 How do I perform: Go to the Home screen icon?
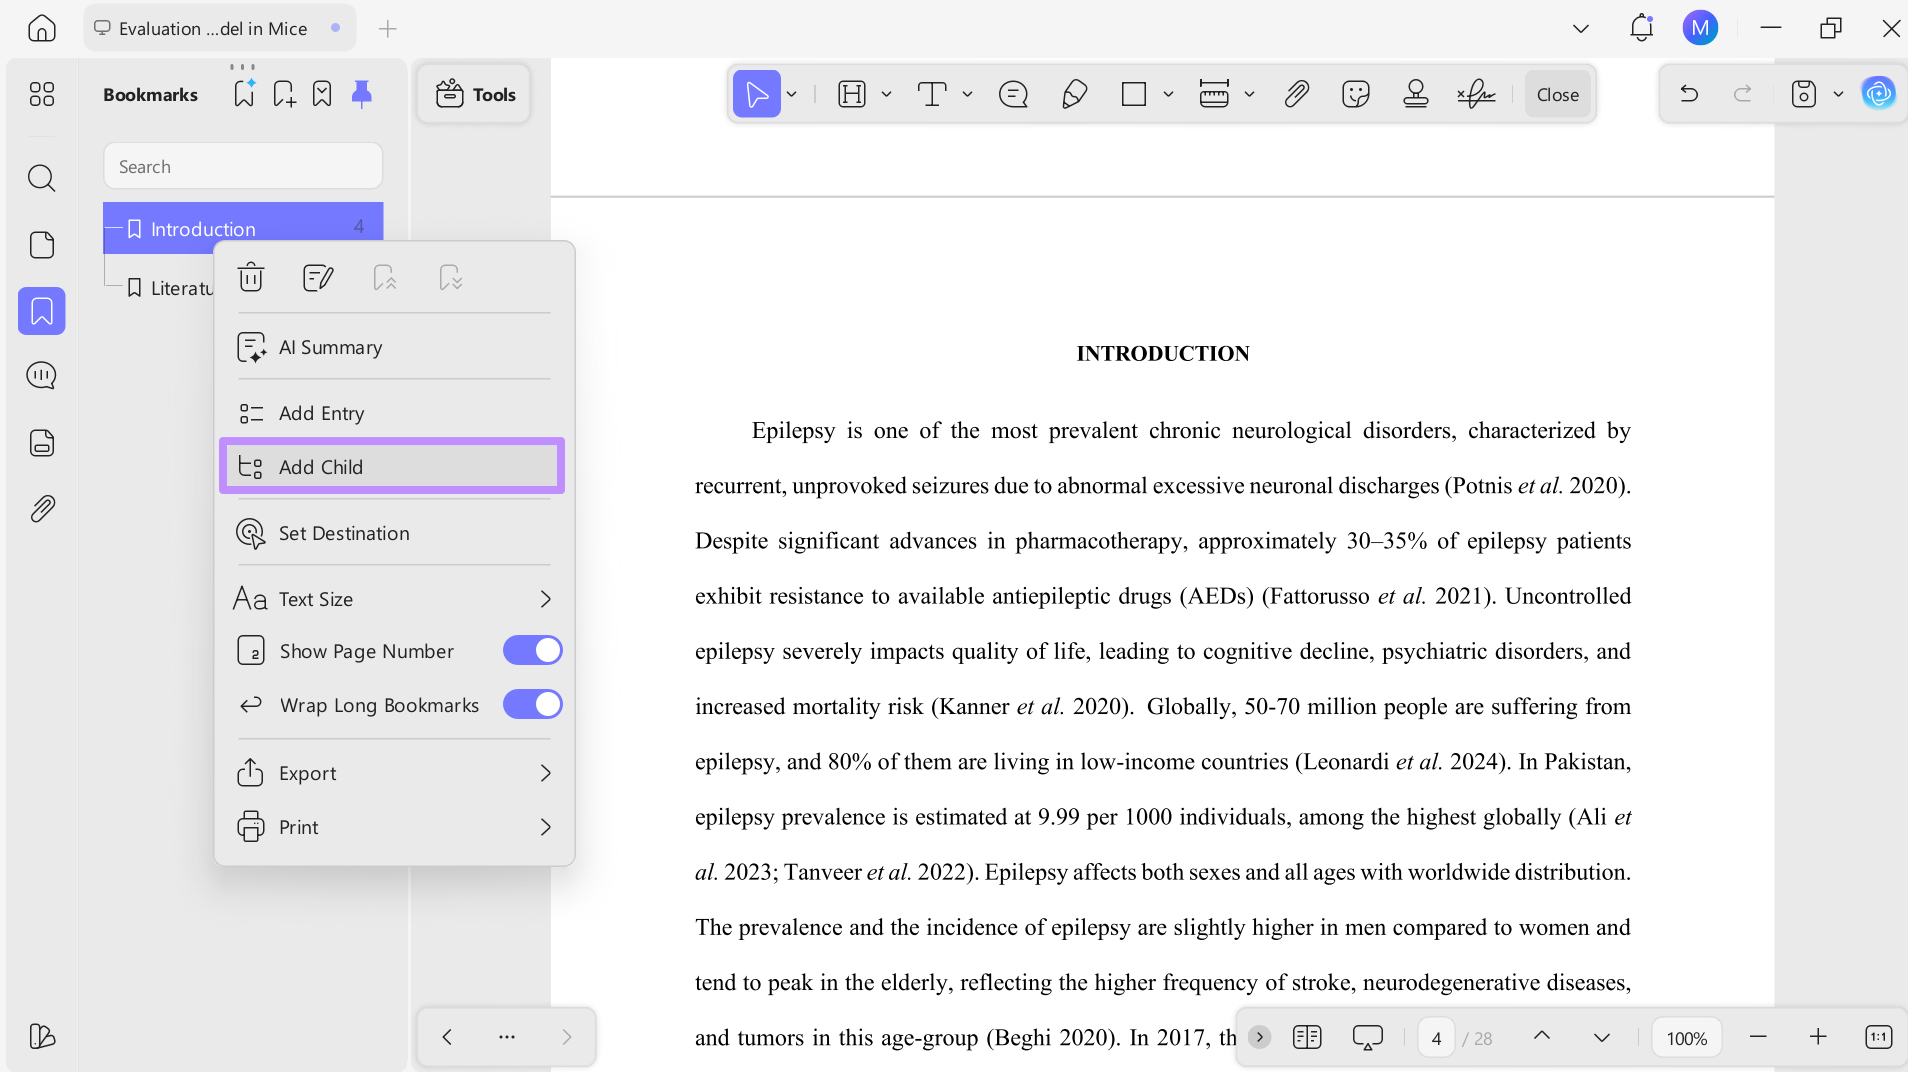[42, 28]
